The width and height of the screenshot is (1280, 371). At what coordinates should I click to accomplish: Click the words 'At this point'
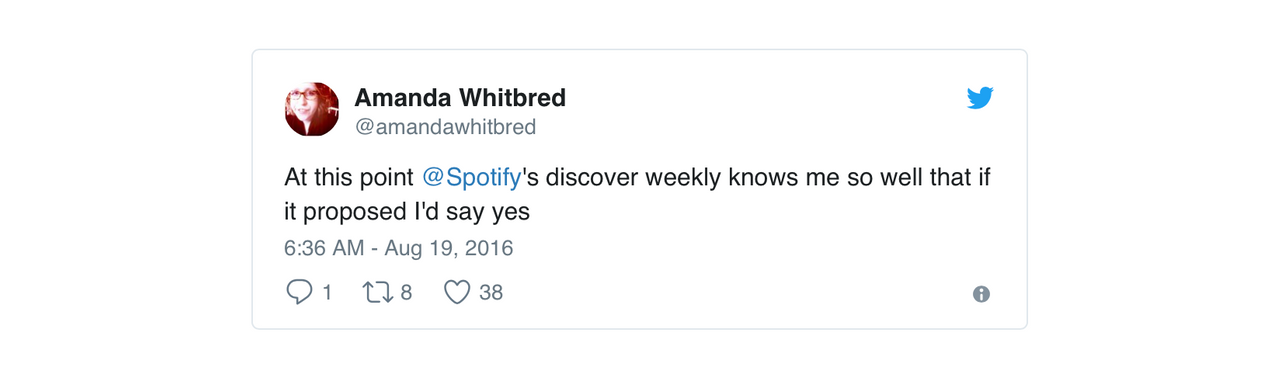coord(349,178)
